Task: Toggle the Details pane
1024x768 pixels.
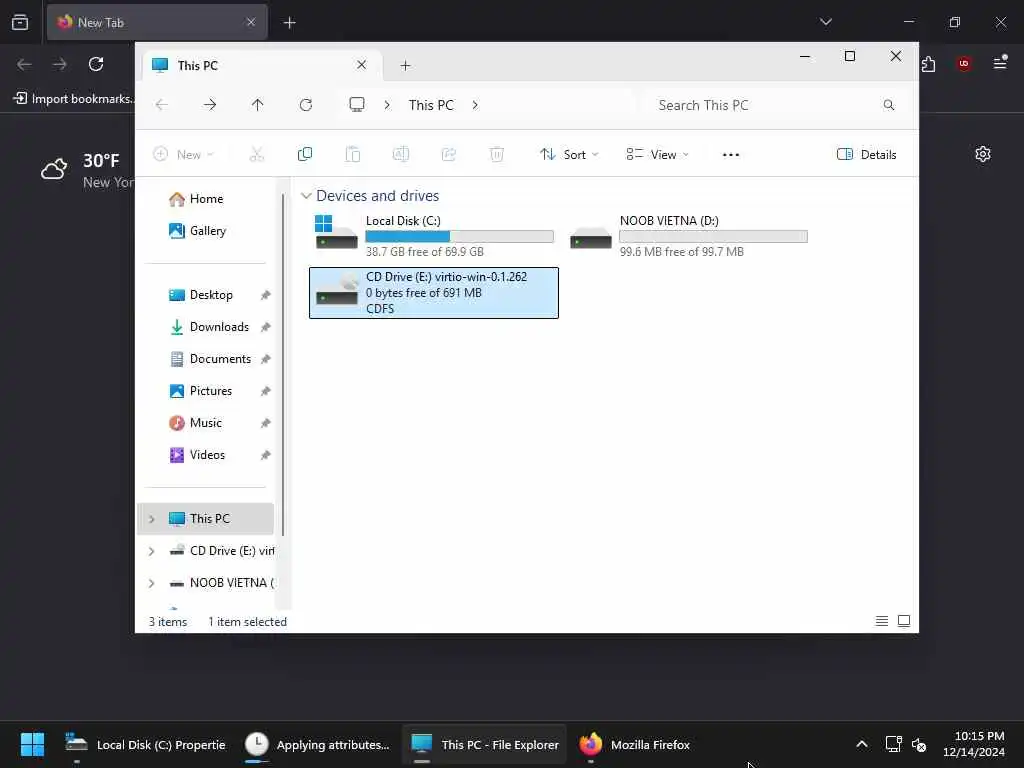Action: click(867, 155)
